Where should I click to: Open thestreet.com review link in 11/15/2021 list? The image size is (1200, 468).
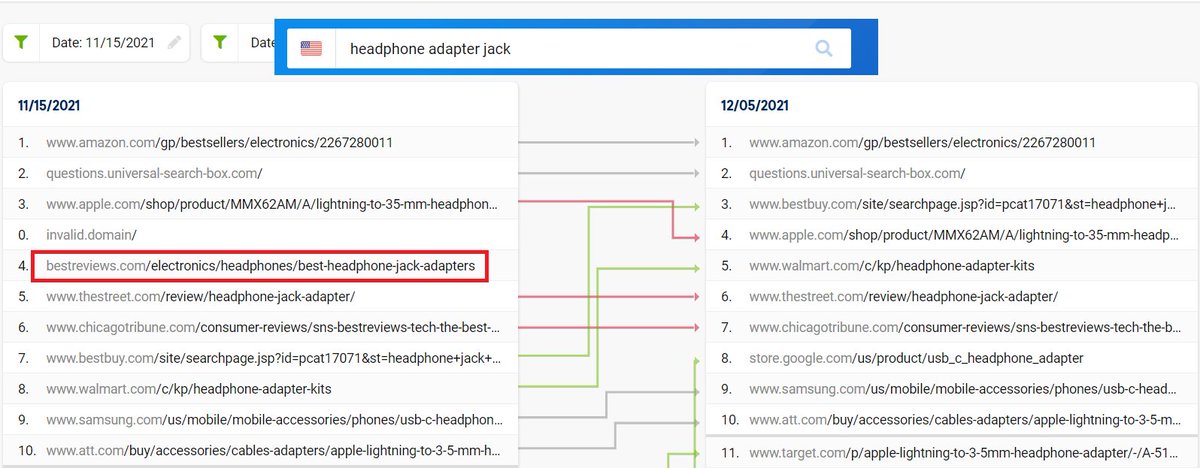200,297
